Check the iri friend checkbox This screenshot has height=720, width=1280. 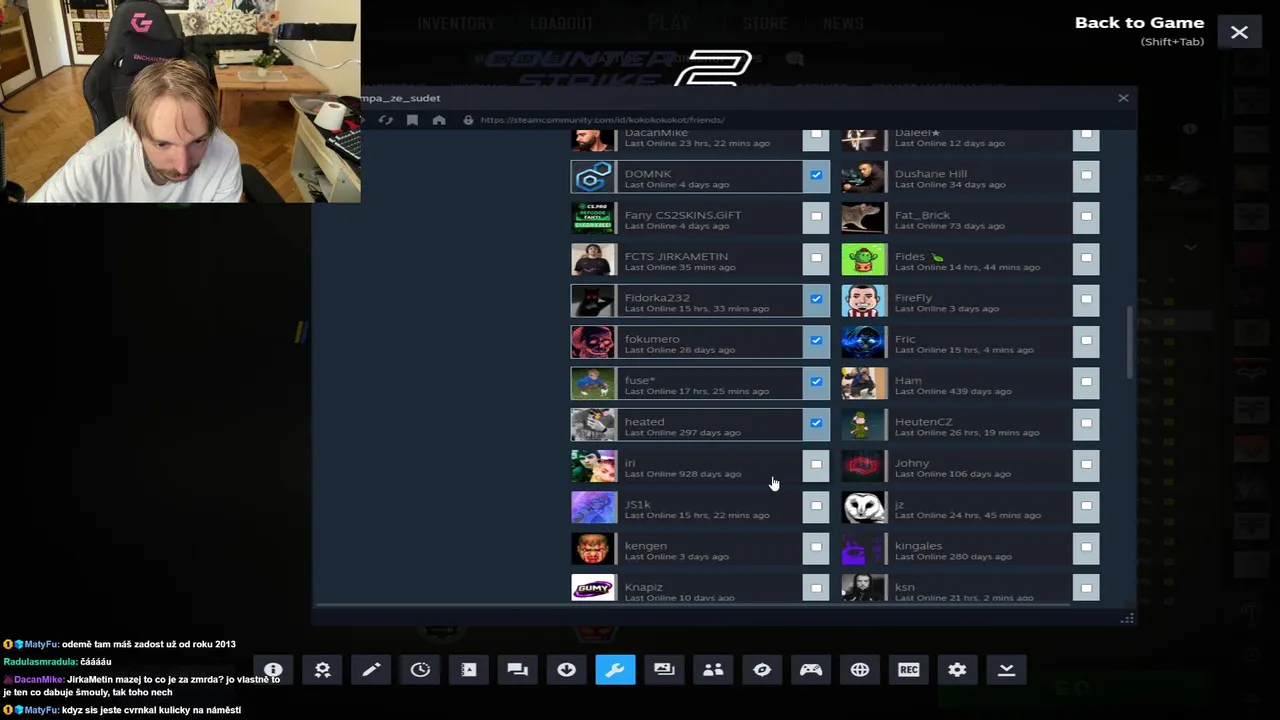[x=816, y=464]
